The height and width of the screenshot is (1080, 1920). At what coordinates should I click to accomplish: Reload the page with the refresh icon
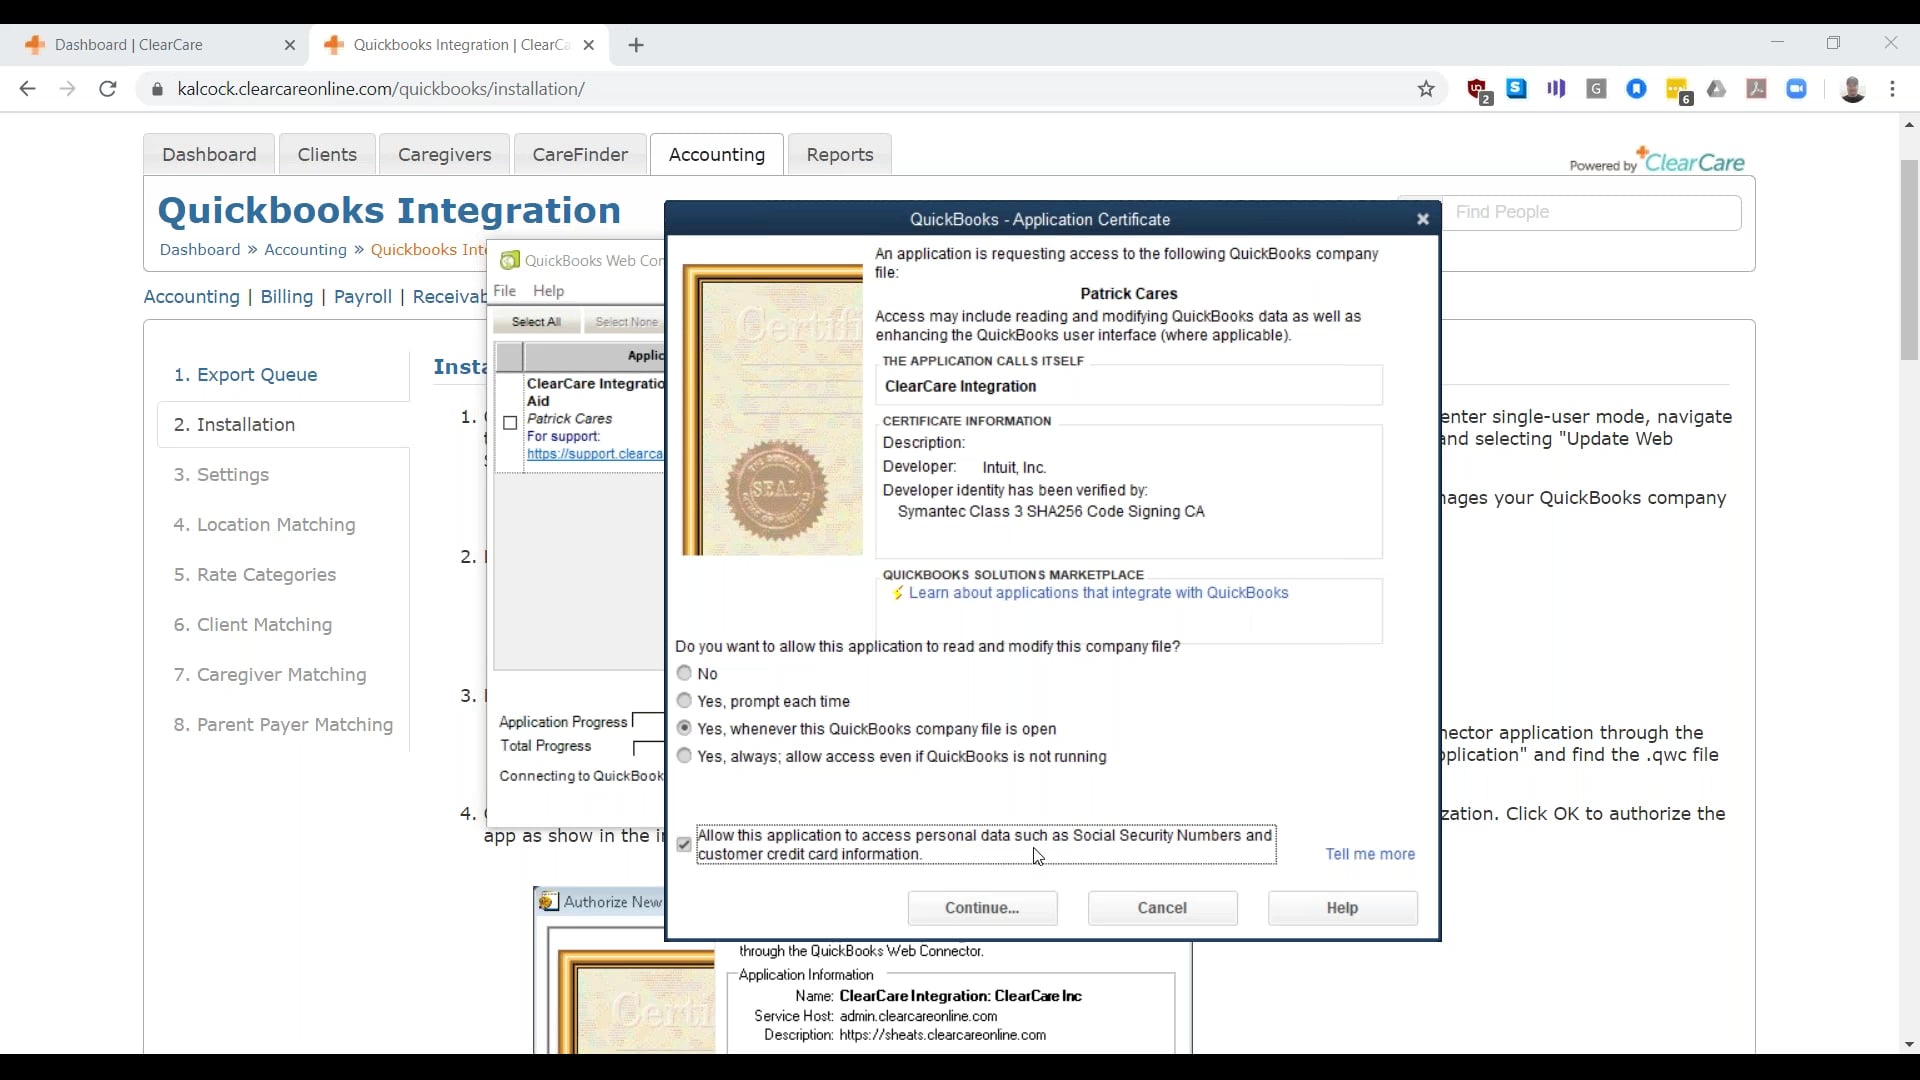(108, 89)
